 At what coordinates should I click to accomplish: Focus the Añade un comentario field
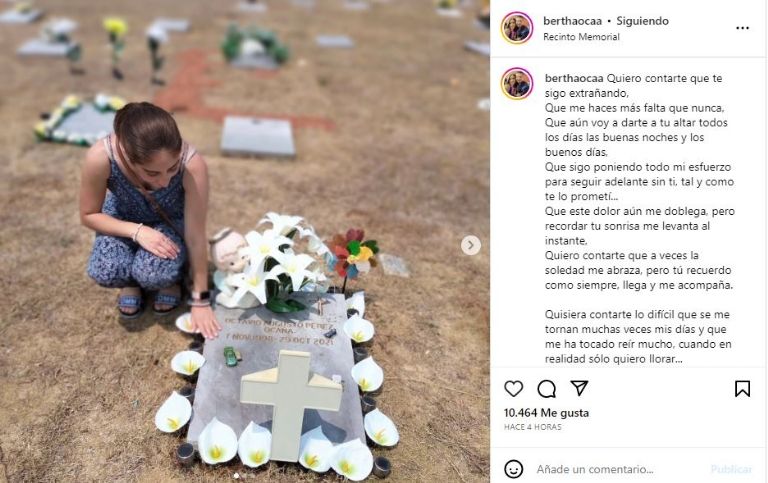(617, 469)
